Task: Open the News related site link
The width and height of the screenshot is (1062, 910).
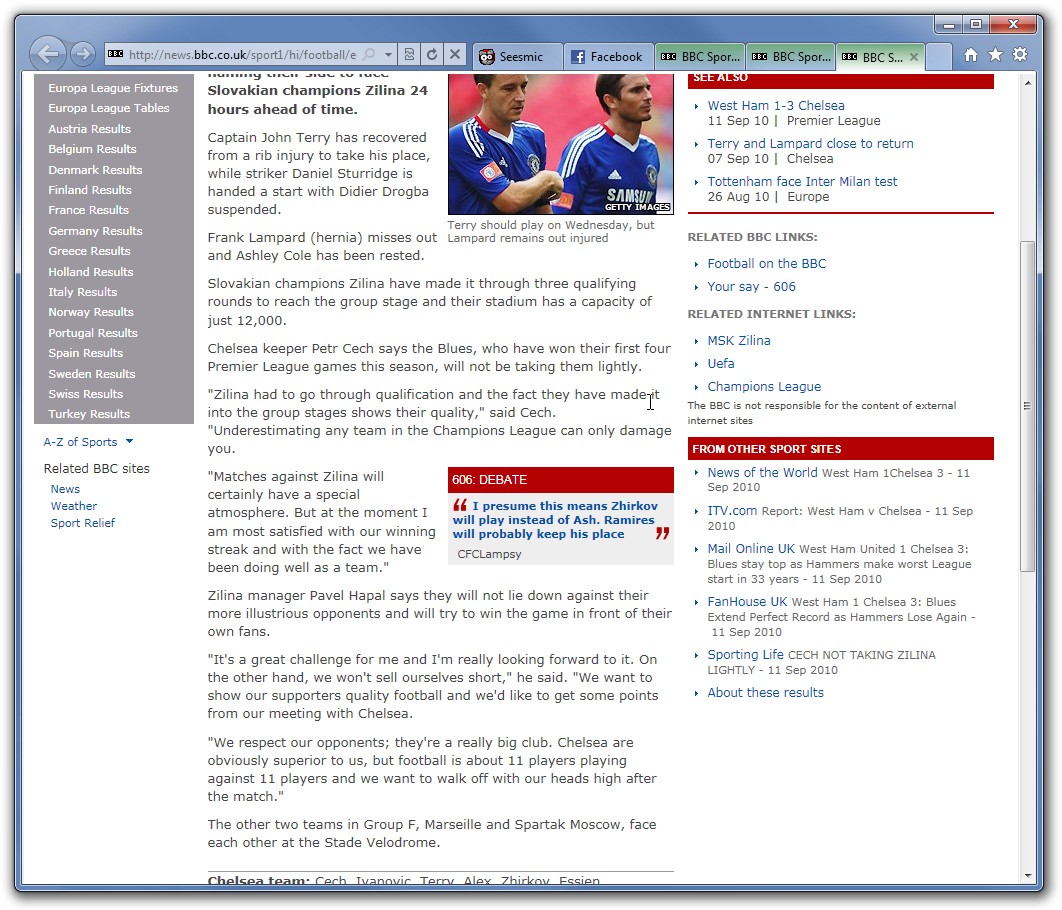Action: click(65, 489)
